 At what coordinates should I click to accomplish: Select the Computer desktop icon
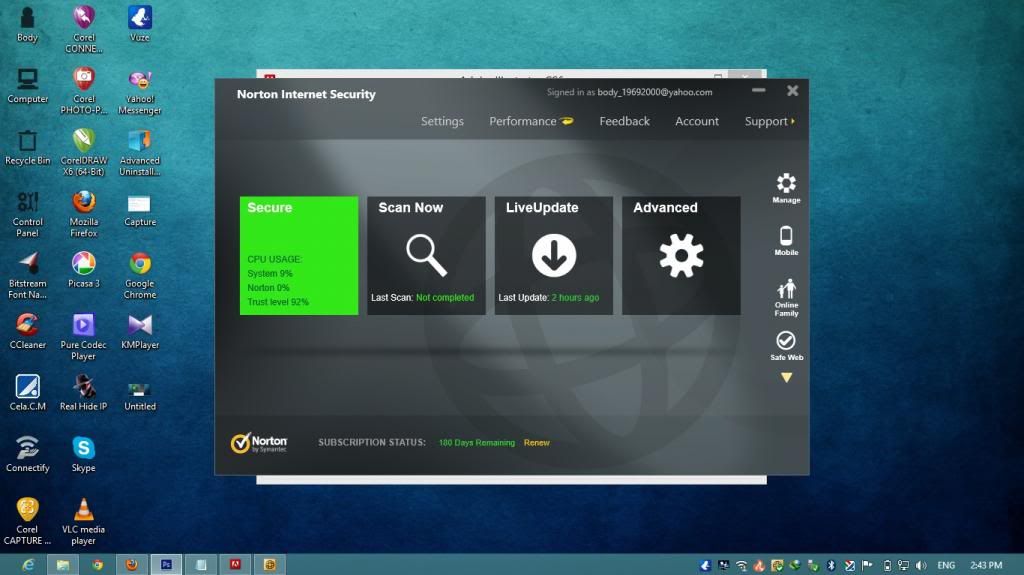(27, 86)
